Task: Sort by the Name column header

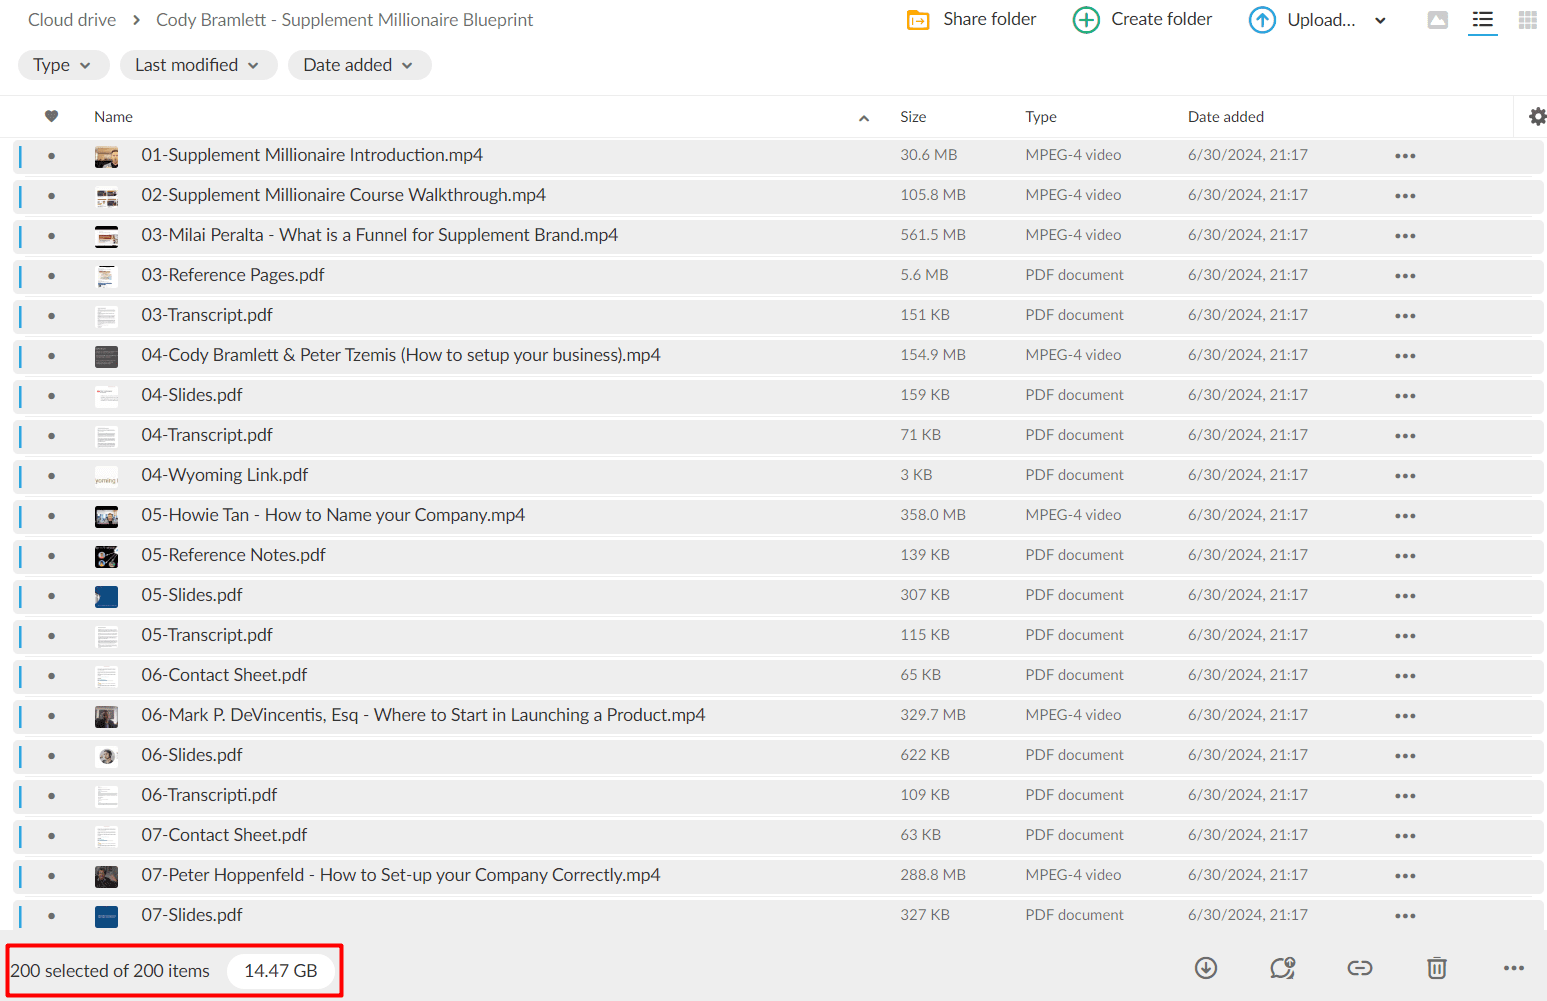Action: [113, 117]
